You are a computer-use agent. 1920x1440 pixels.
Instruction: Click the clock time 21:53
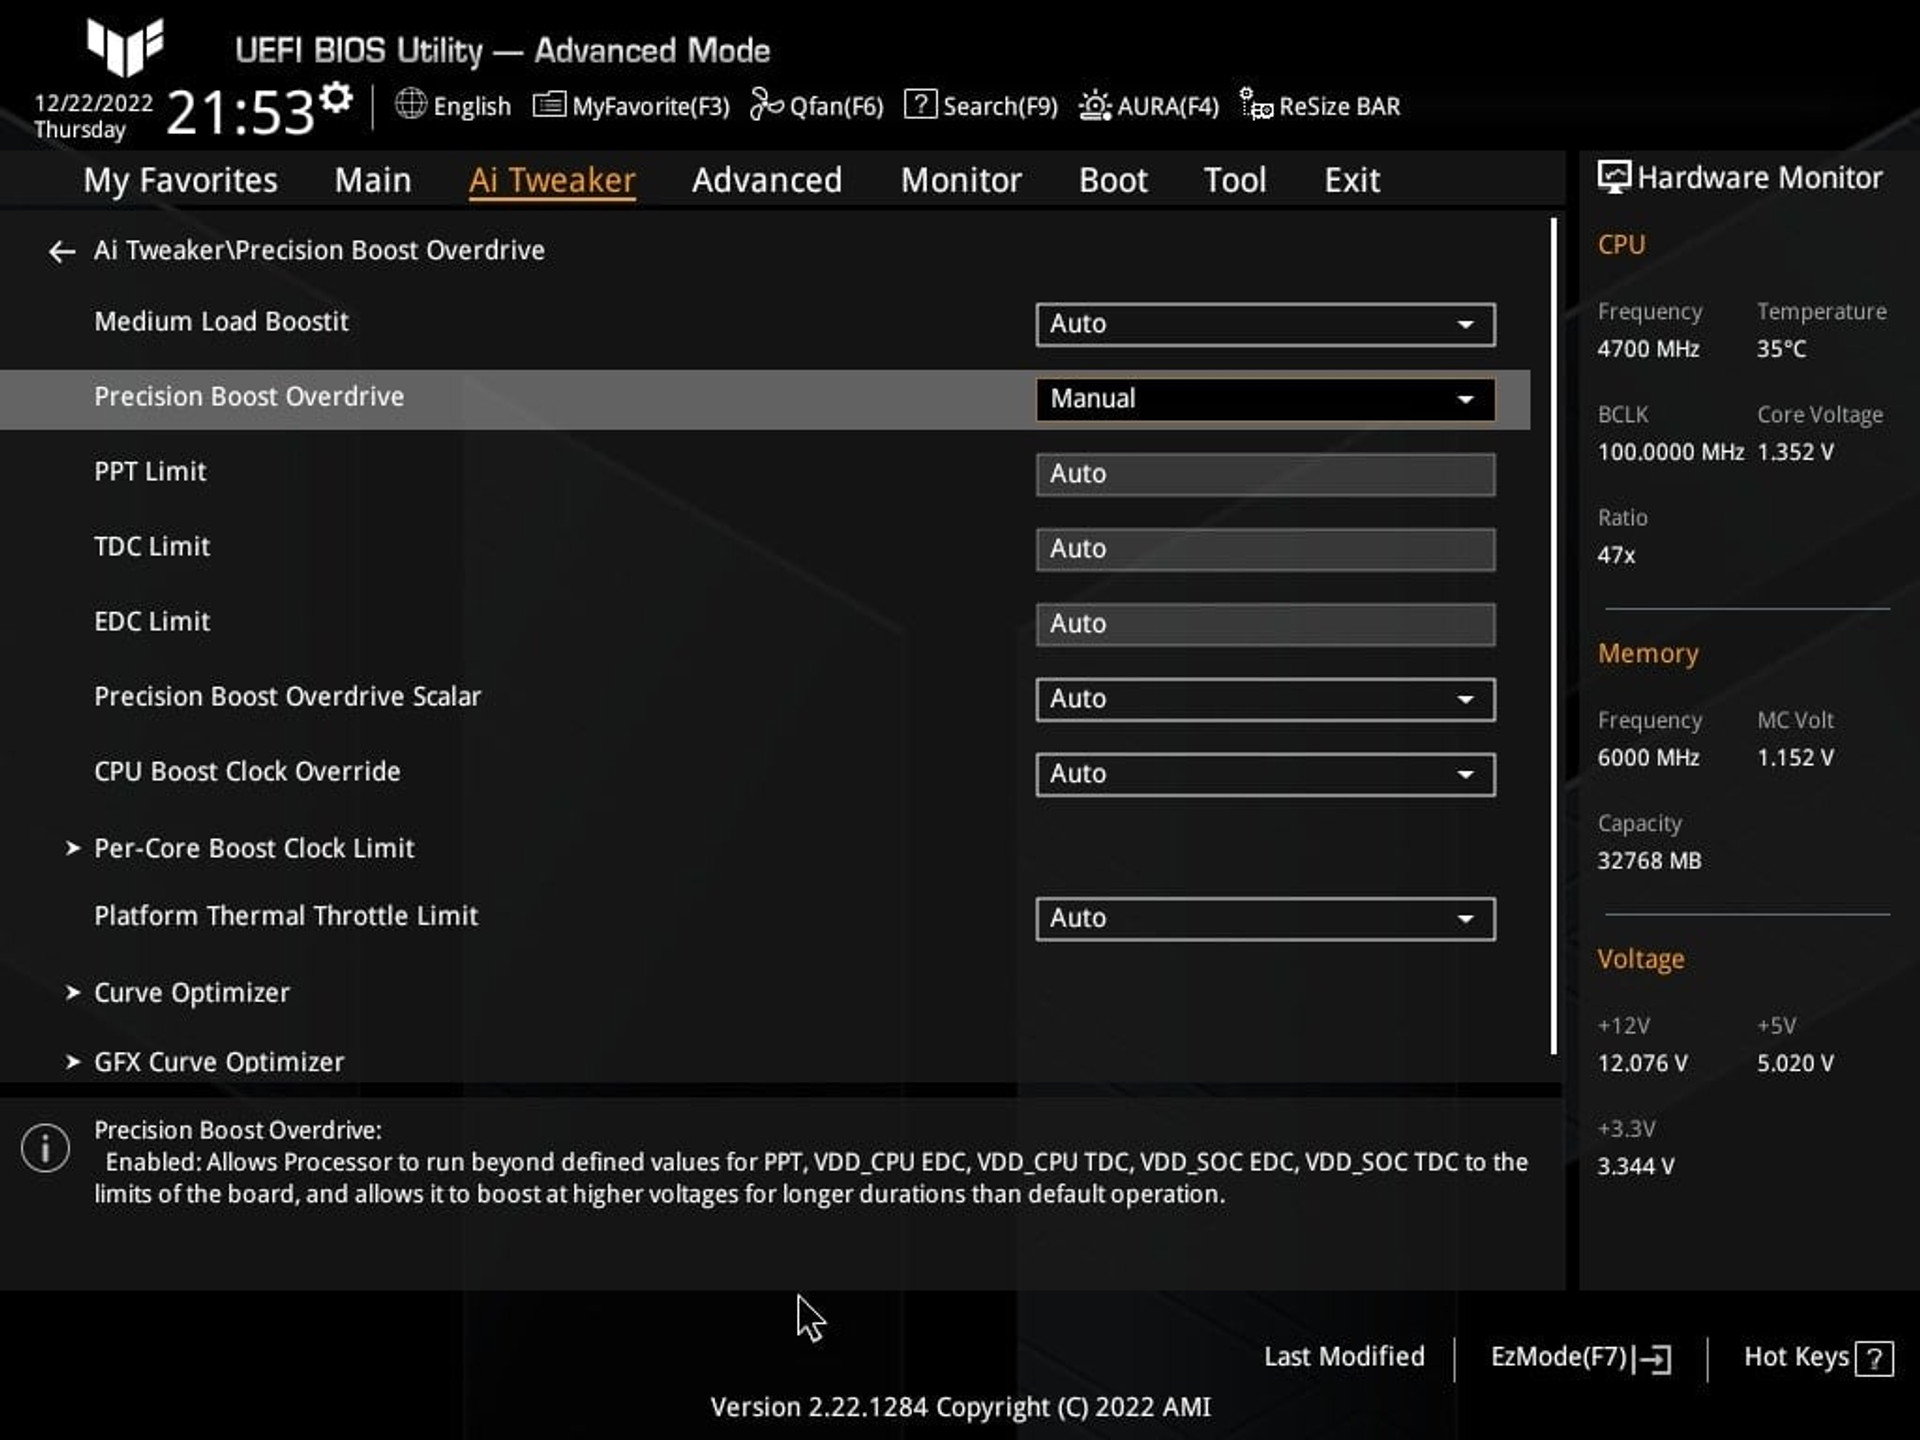241,112
